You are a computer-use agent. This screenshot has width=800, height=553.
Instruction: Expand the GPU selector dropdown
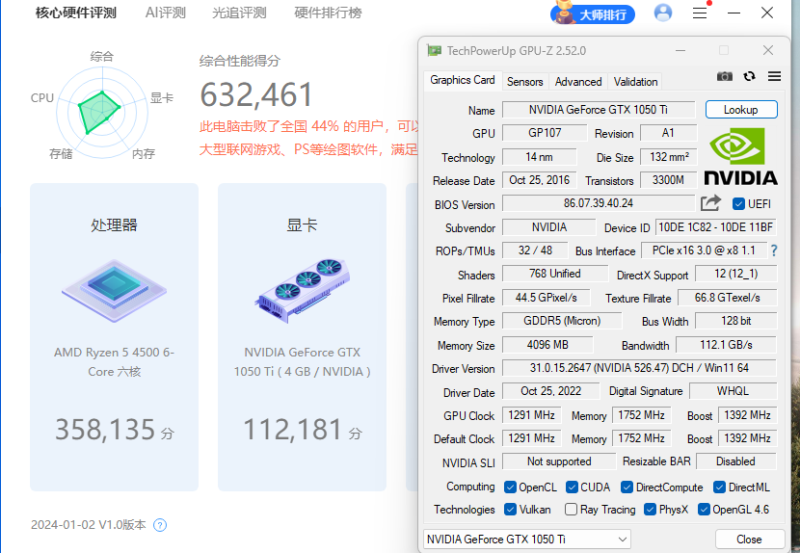coord(527,539)
